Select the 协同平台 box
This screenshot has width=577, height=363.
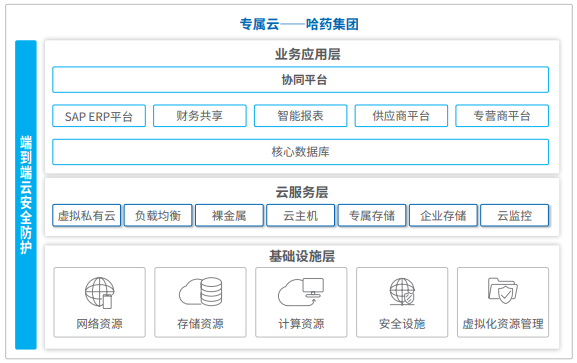click(x=300, y=80)
